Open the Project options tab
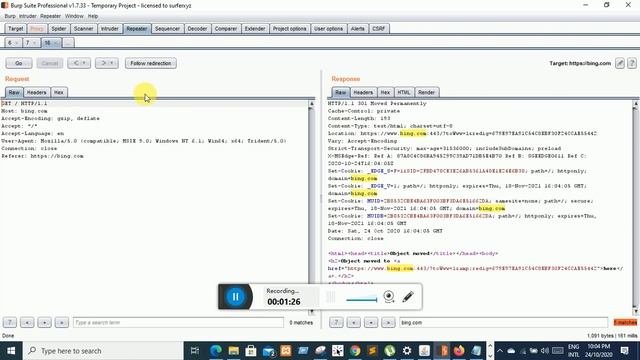 289,29
